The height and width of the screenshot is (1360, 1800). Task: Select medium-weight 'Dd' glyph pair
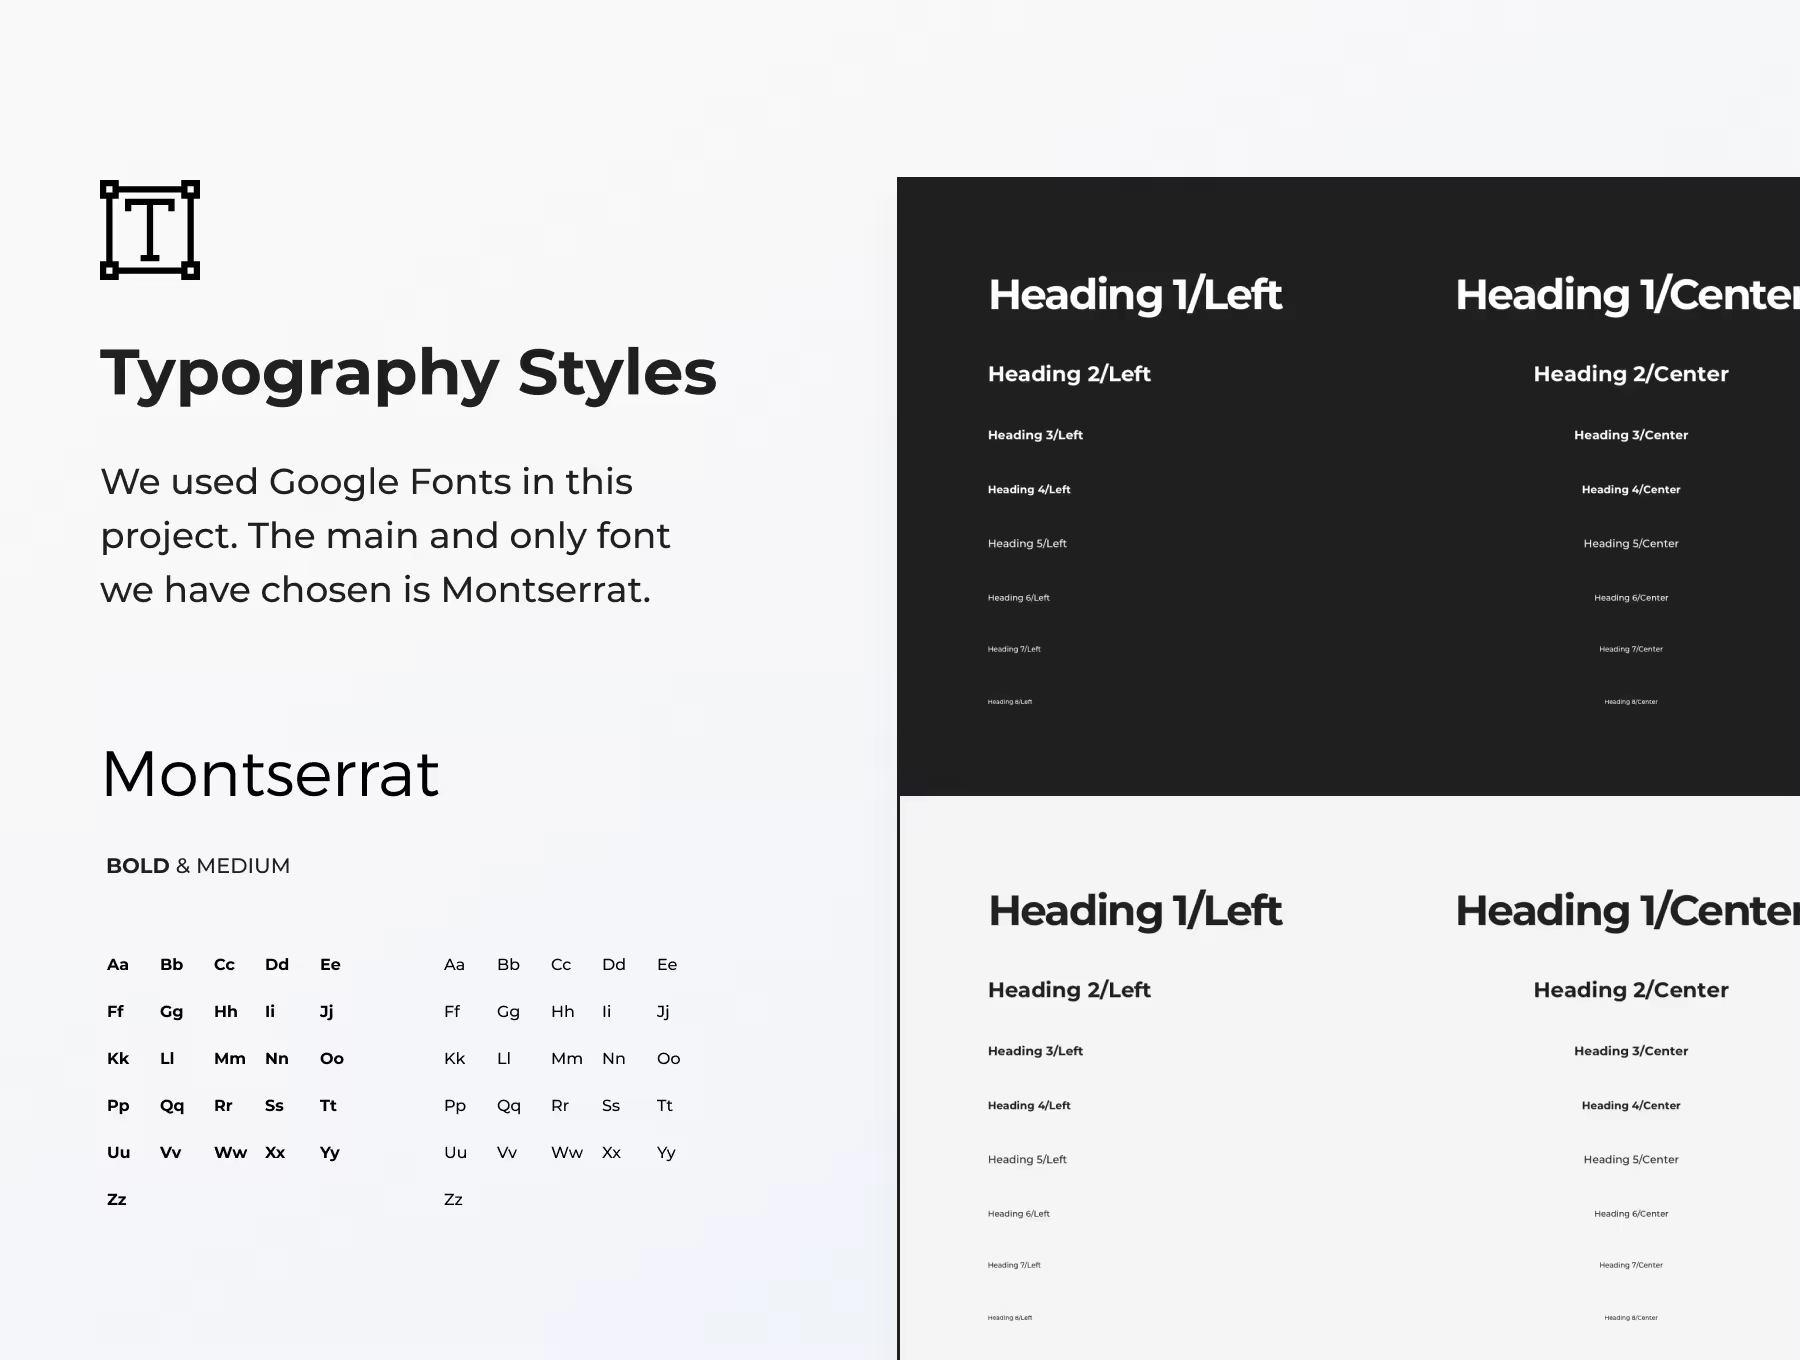point(614,965)
